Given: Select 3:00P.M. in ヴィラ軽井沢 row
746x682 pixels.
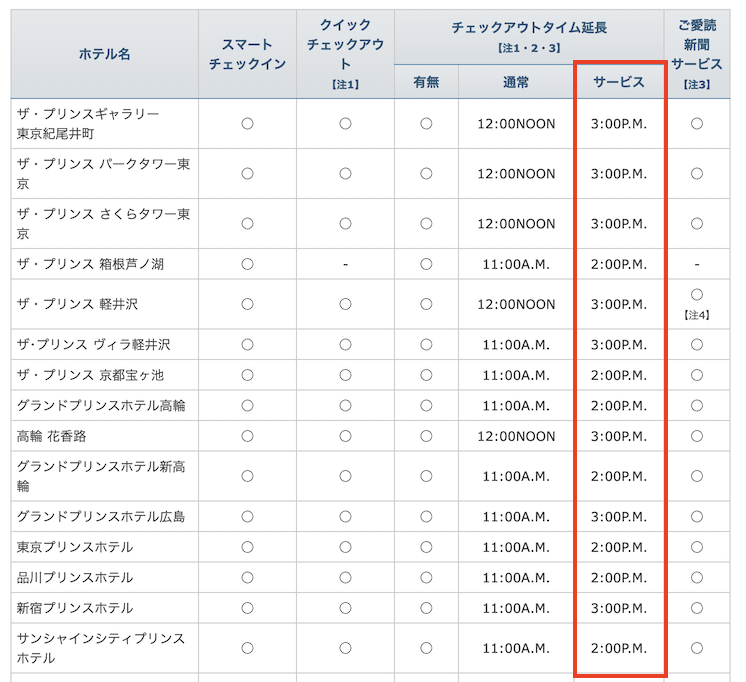Looking at the screenshot, I should coord(619,345).
